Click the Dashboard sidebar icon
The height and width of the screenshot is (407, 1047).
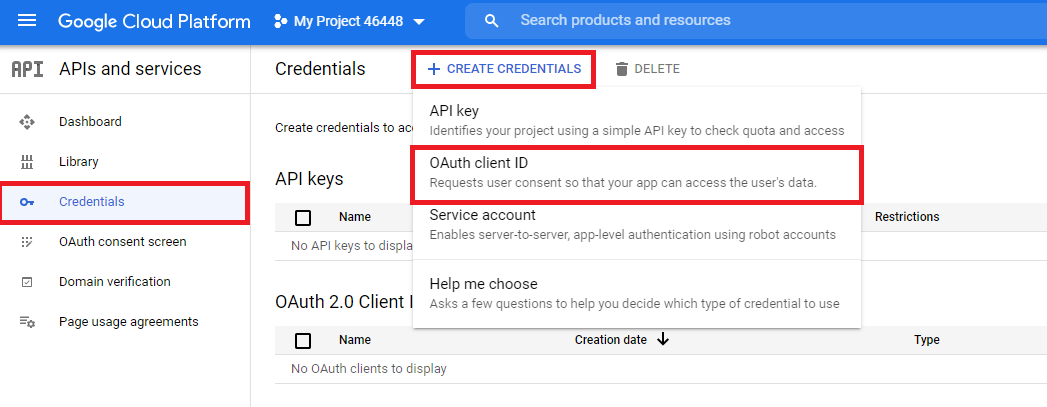[x=27, y=122]
